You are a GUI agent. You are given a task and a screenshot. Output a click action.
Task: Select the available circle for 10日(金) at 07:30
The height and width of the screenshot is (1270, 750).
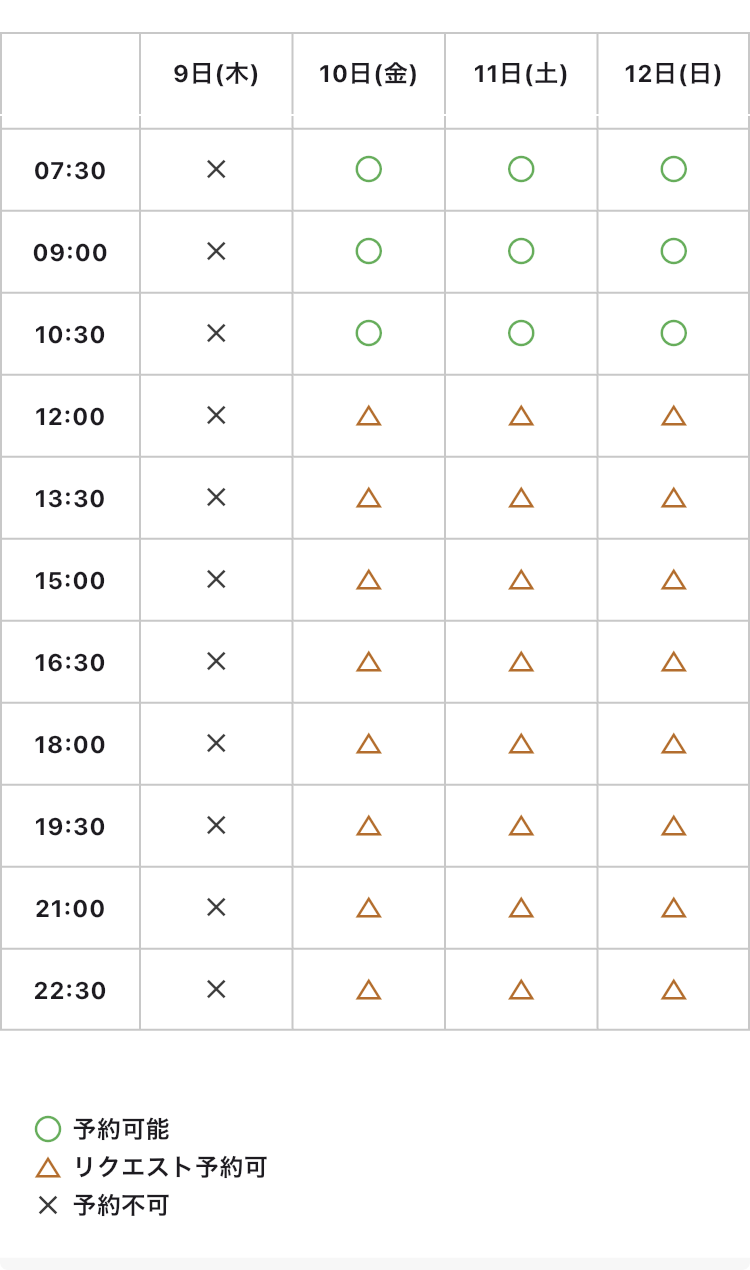pos(368,170)
